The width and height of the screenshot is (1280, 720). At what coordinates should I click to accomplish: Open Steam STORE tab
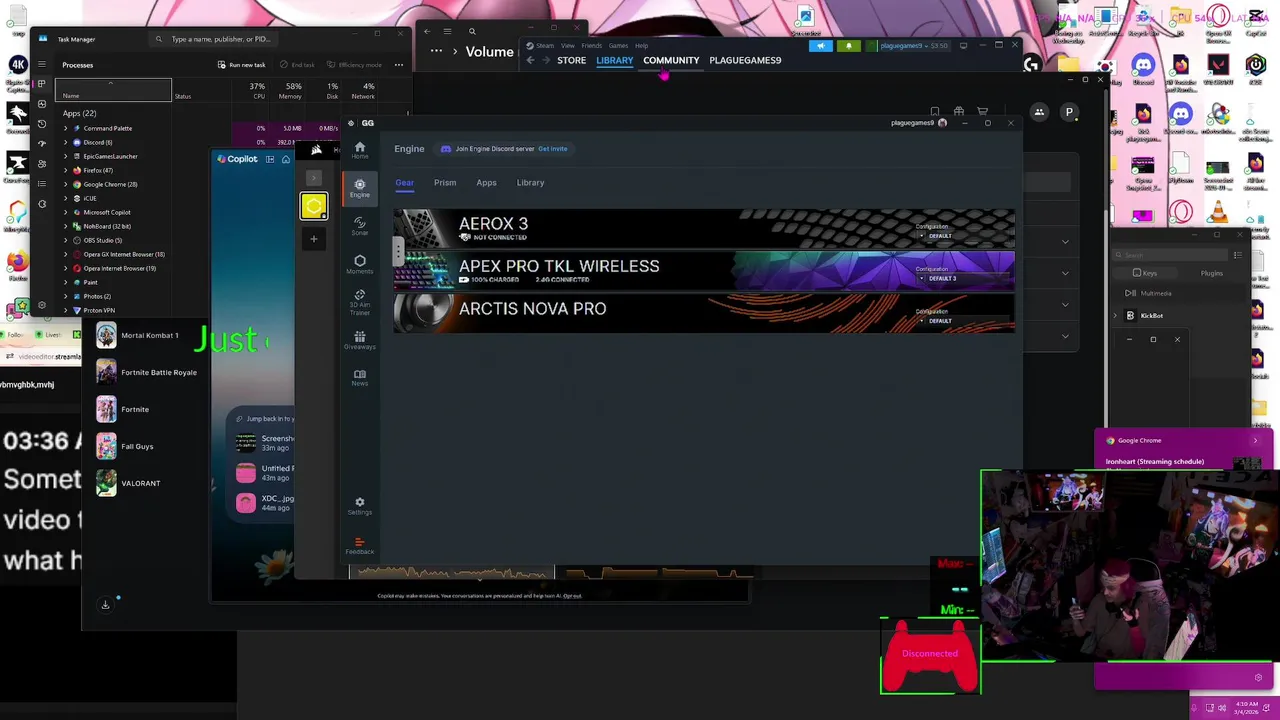pyautogui.click(x=571, y=60)
